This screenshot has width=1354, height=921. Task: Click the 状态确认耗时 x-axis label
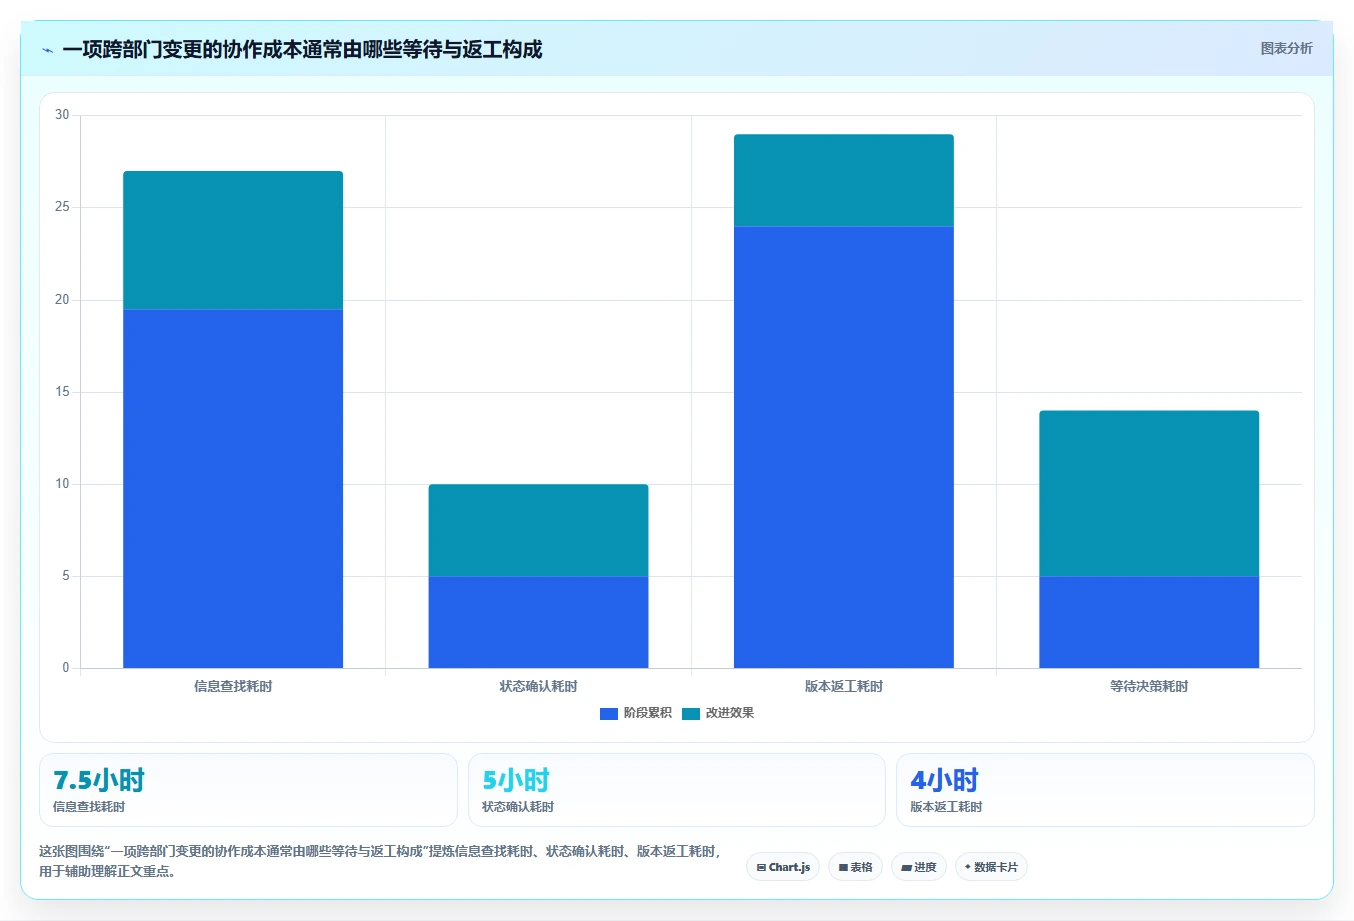pyautogui.click(x=538, y=686)
